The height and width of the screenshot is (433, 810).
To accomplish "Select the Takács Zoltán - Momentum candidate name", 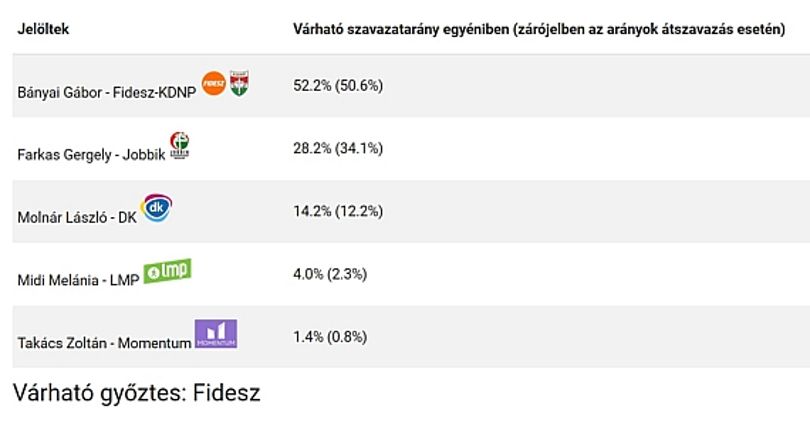I will click(104, 343).
